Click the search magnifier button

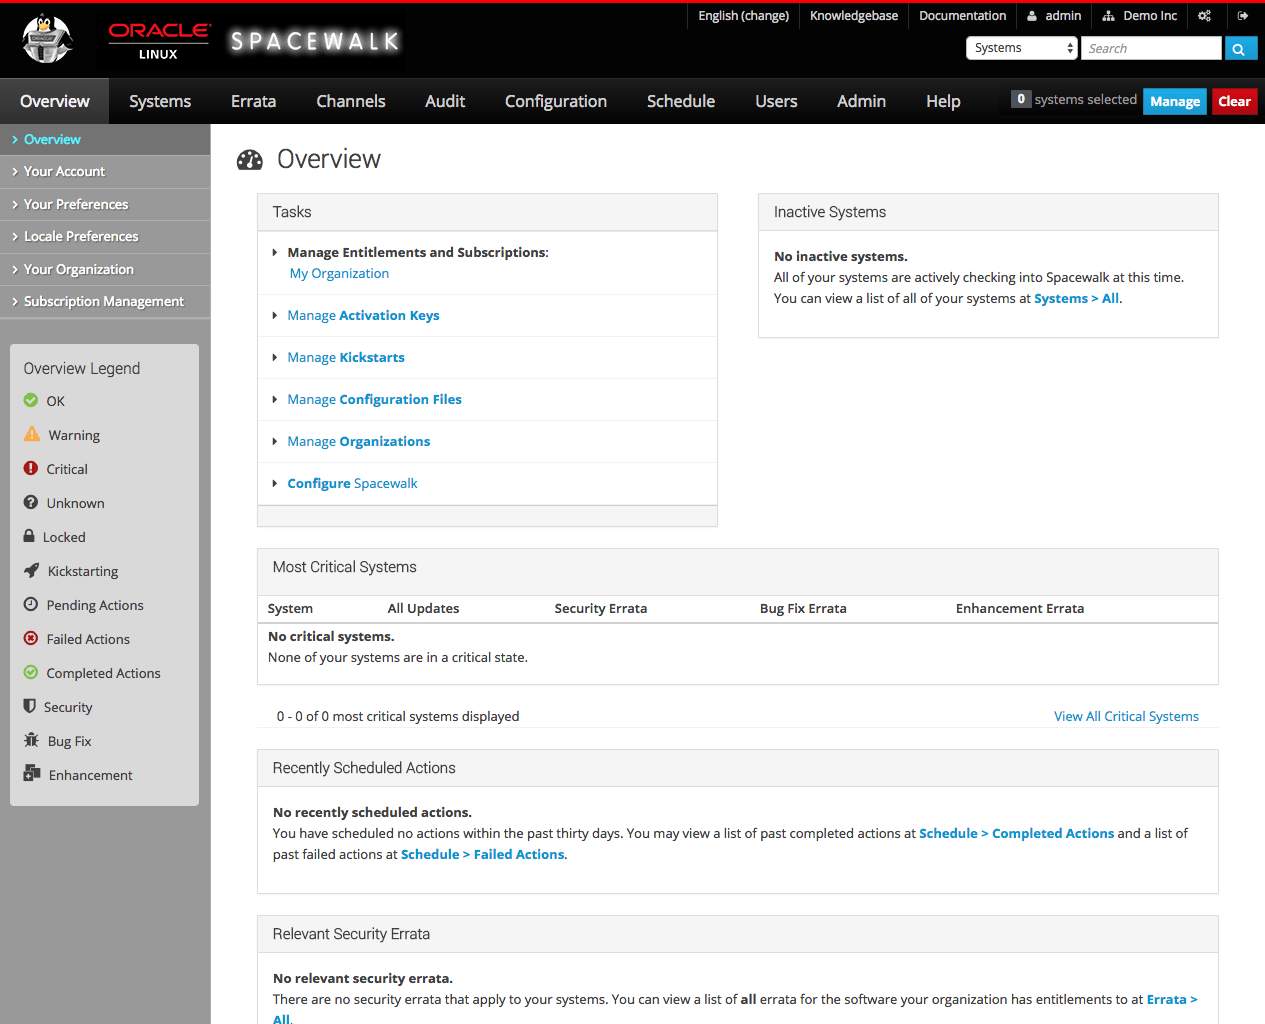coord(1239,48)
